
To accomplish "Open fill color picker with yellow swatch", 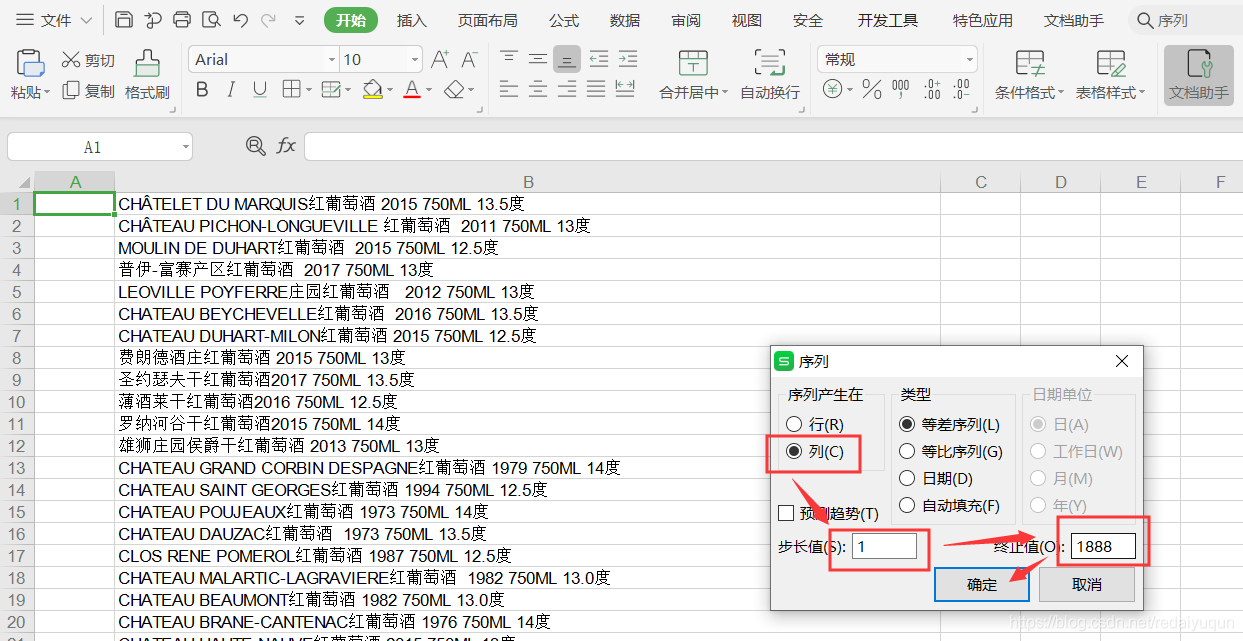I will coord(372,90).
